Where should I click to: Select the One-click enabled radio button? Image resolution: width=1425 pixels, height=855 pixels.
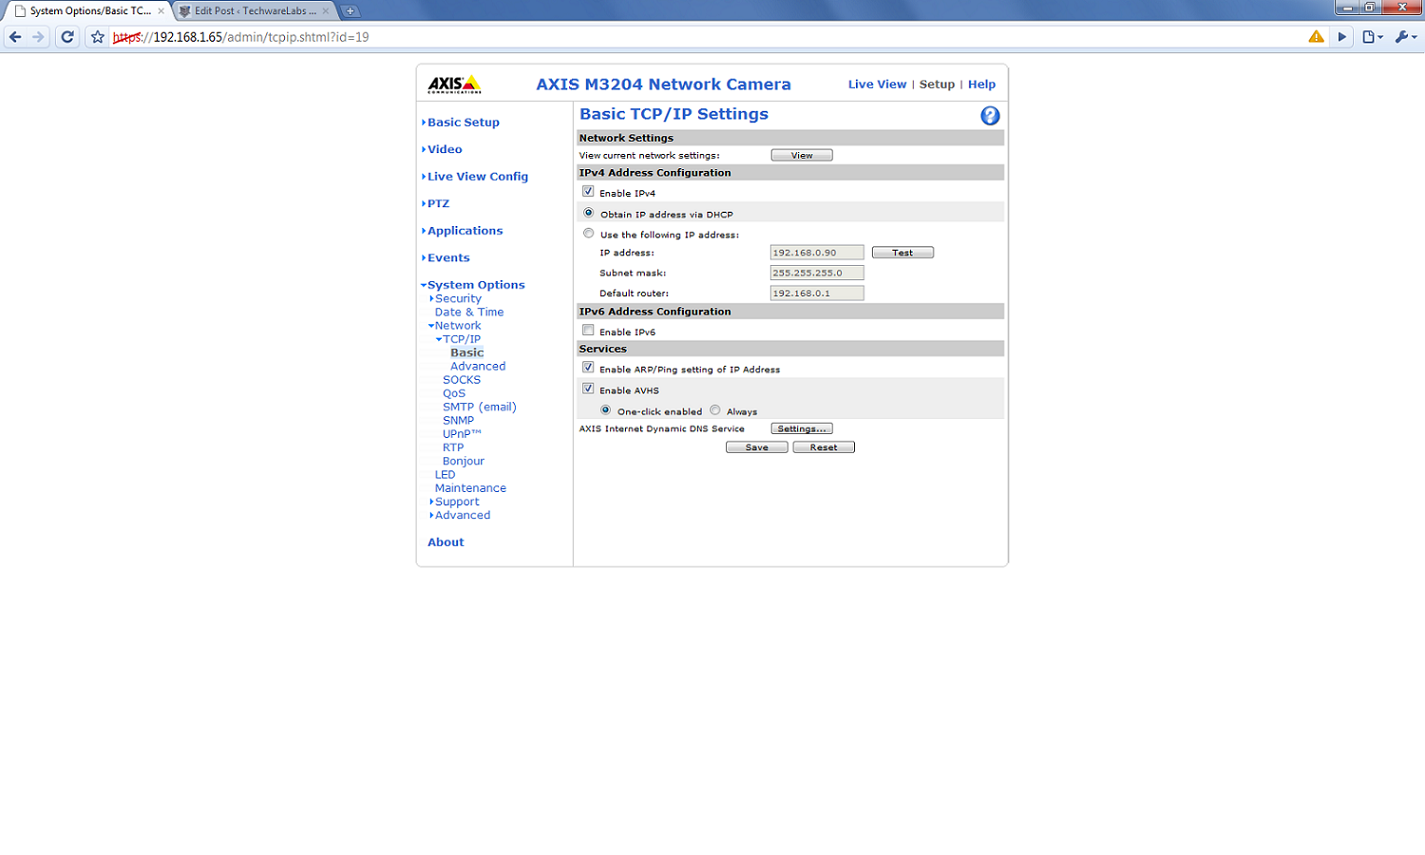[605, 410]
